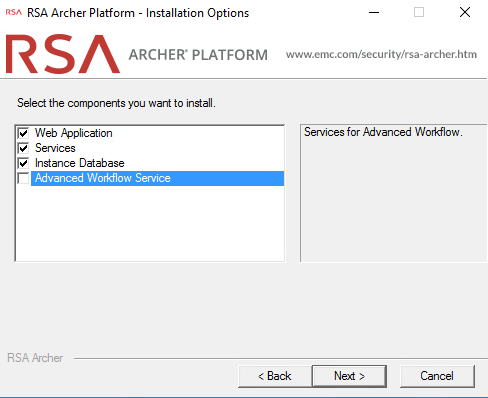Uncheck the Instance Database checkbox
Image resolution: width=488 pixels, height=398 pixels.
tap(23, 163)
